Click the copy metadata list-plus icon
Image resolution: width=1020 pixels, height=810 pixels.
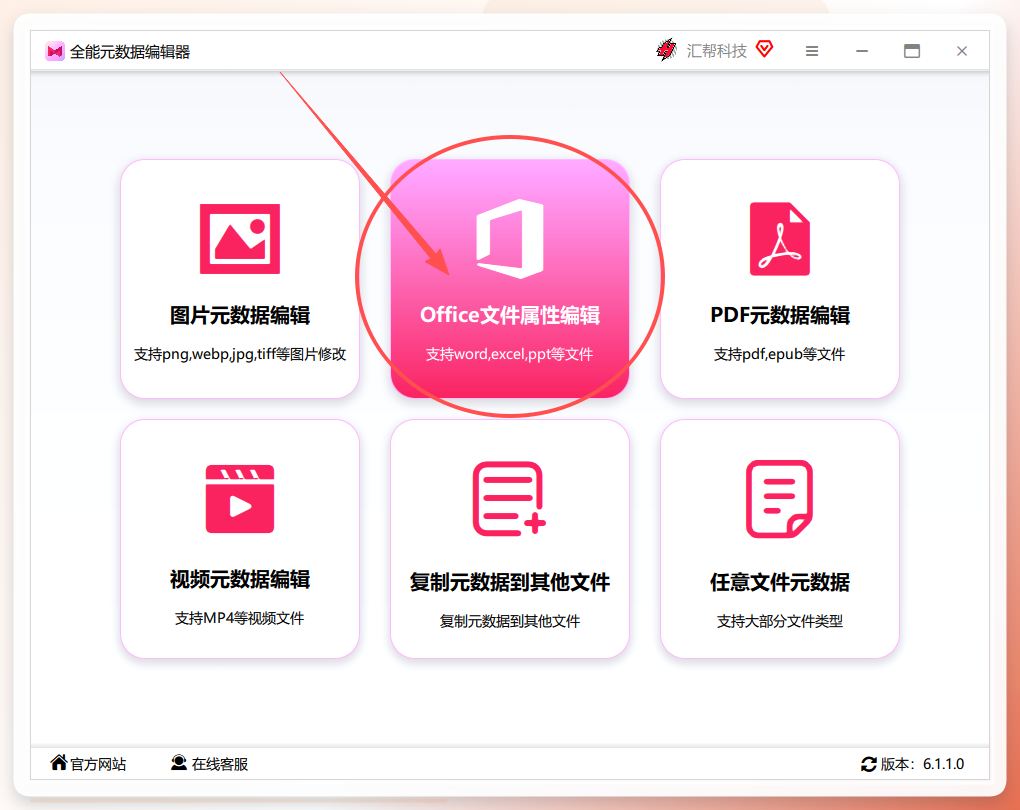pyautogui.click(x=509, y=499)
